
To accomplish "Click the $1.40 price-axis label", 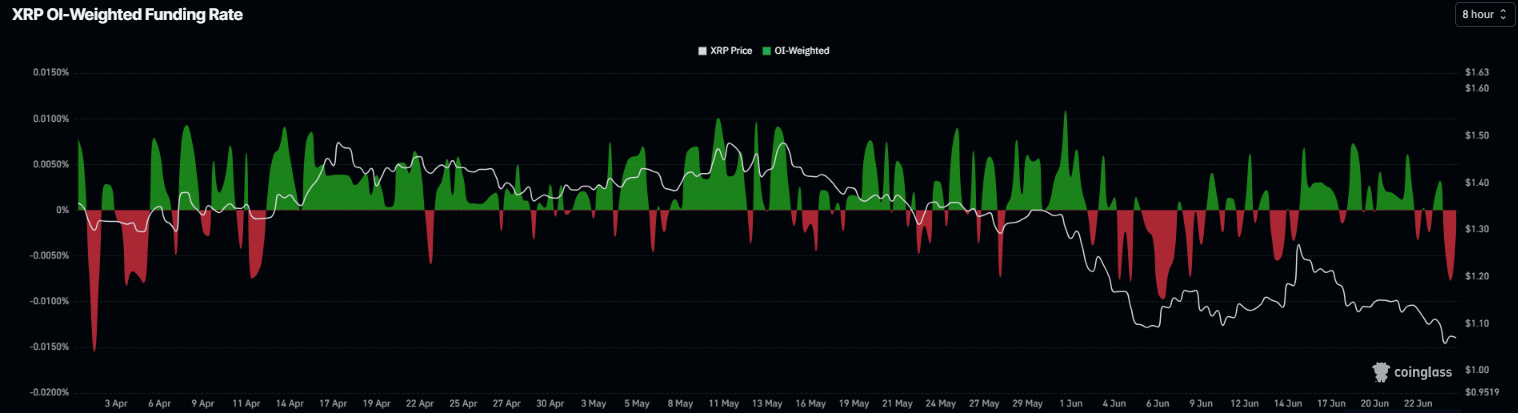I will coord(1476,182).
